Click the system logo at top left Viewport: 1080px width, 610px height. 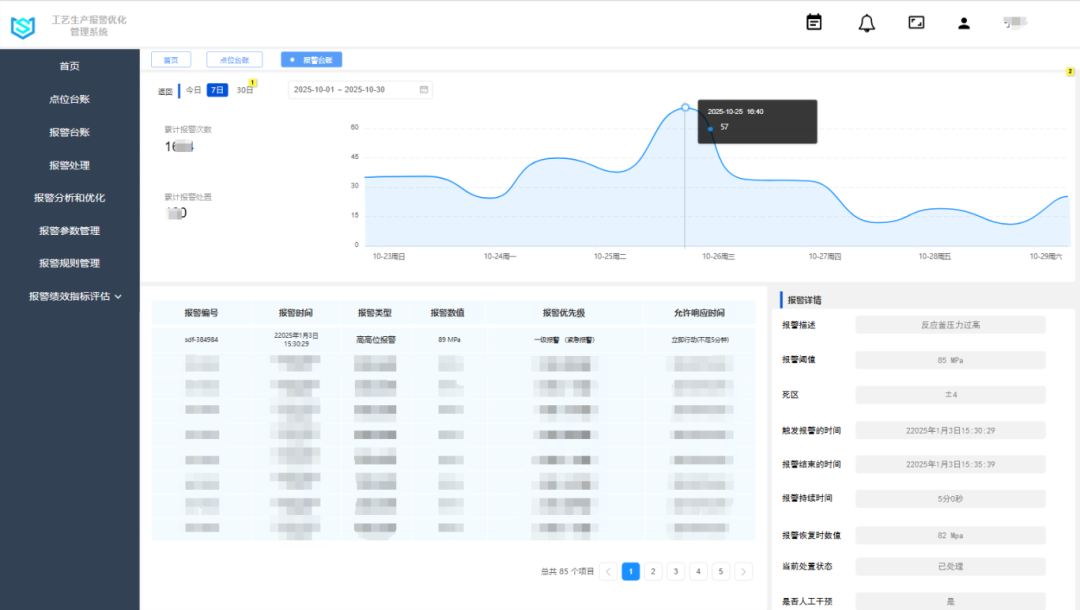[x=22, y=27]
